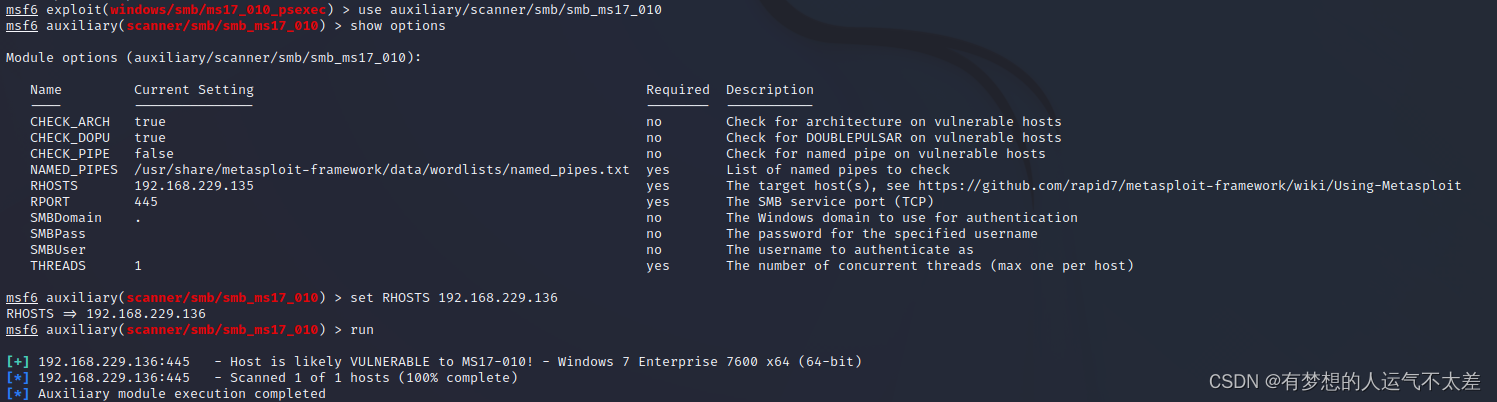
Task: Click the NAMED_PIPES option name
Action: [74, 170]
